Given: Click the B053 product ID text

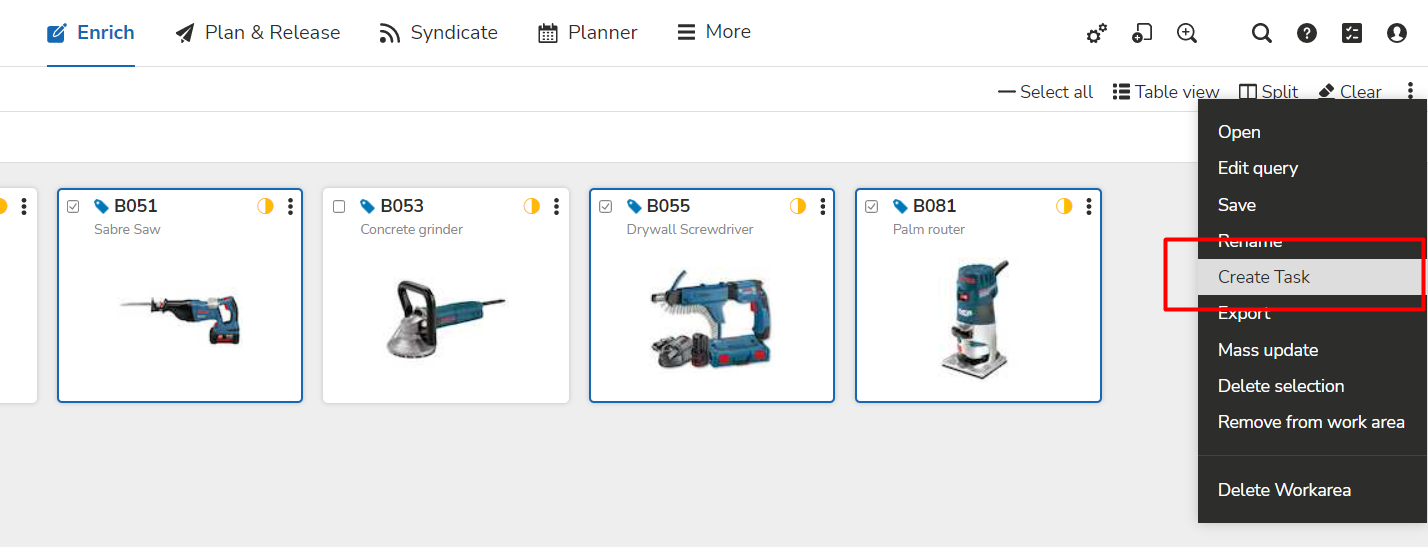Looking at the screenshot, I should pos(402,206).
